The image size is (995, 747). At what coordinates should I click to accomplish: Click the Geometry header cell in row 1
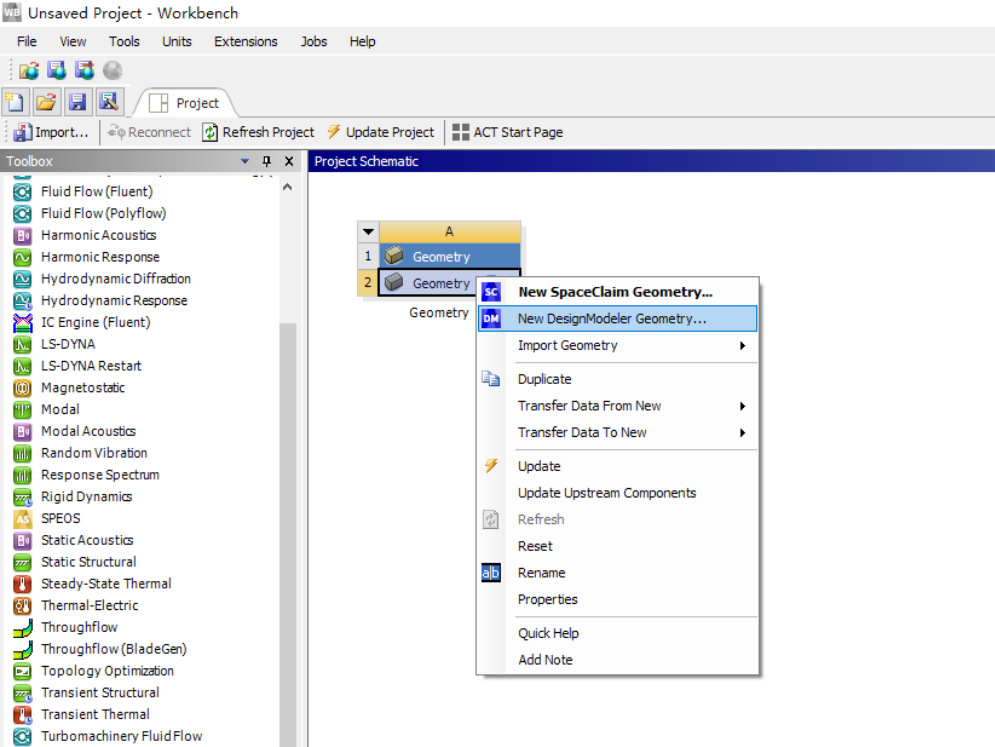point(450,256)
